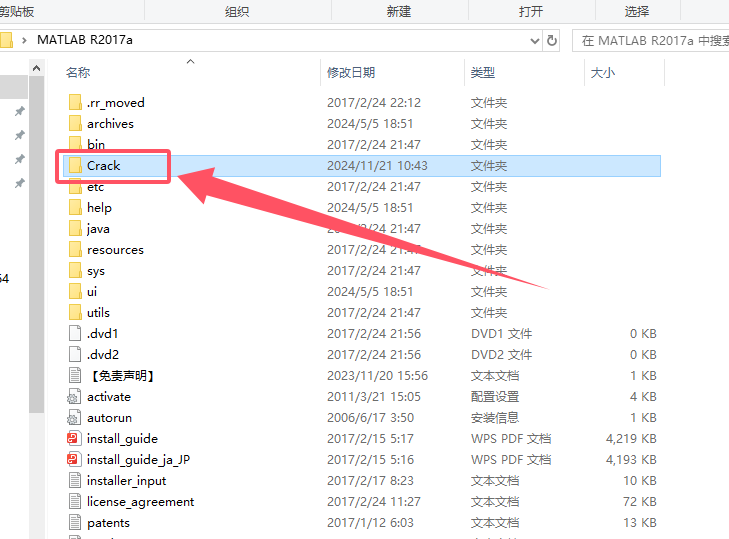Click the 2023/11/20 15:56 date cell

[x=377, y=376]
